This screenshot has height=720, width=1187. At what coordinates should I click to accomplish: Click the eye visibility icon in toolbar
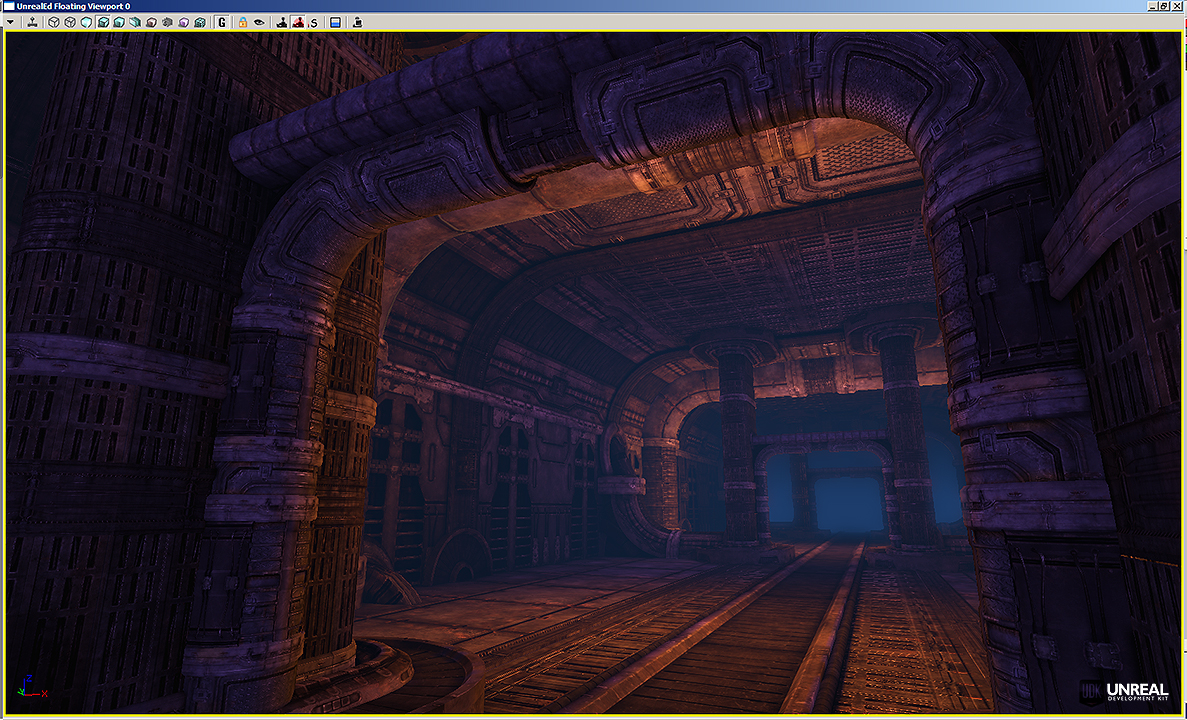click(260, 22)
